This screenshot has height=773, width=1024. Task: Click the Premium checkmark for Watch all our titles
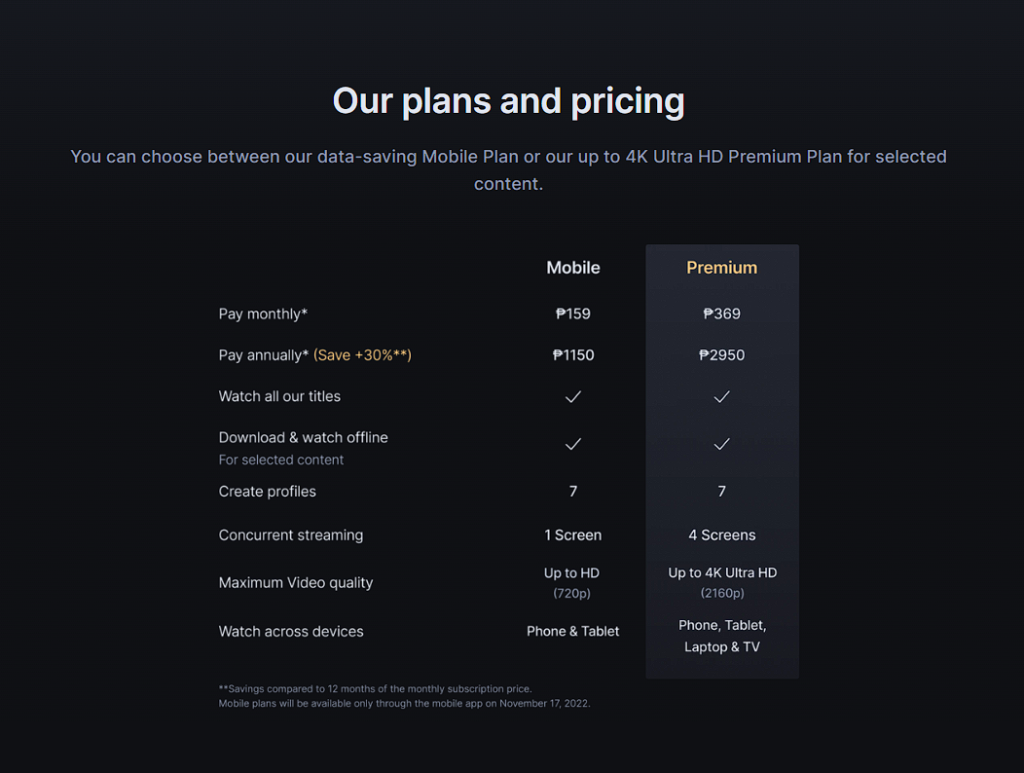pos(722,397)
